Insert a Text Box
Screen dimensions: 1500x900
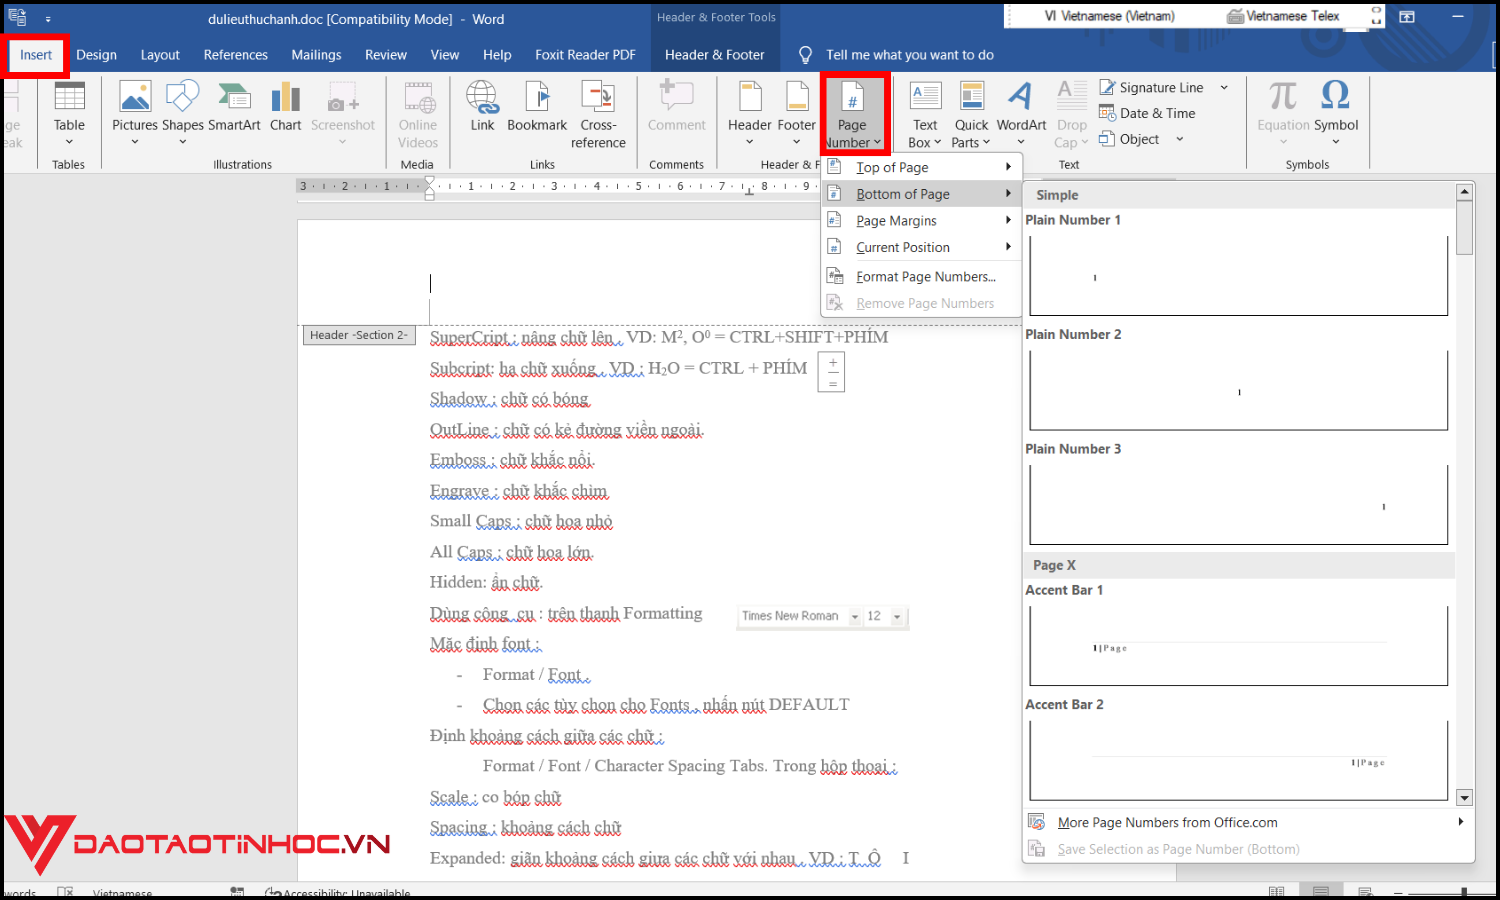click(925, 115)
